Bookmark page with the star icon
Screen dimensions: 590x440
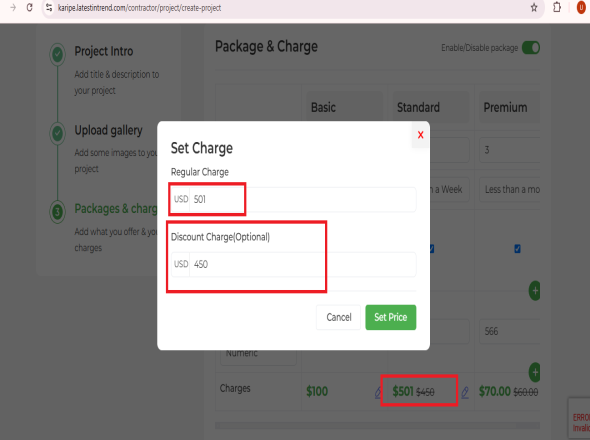click(x=534, y=8)
